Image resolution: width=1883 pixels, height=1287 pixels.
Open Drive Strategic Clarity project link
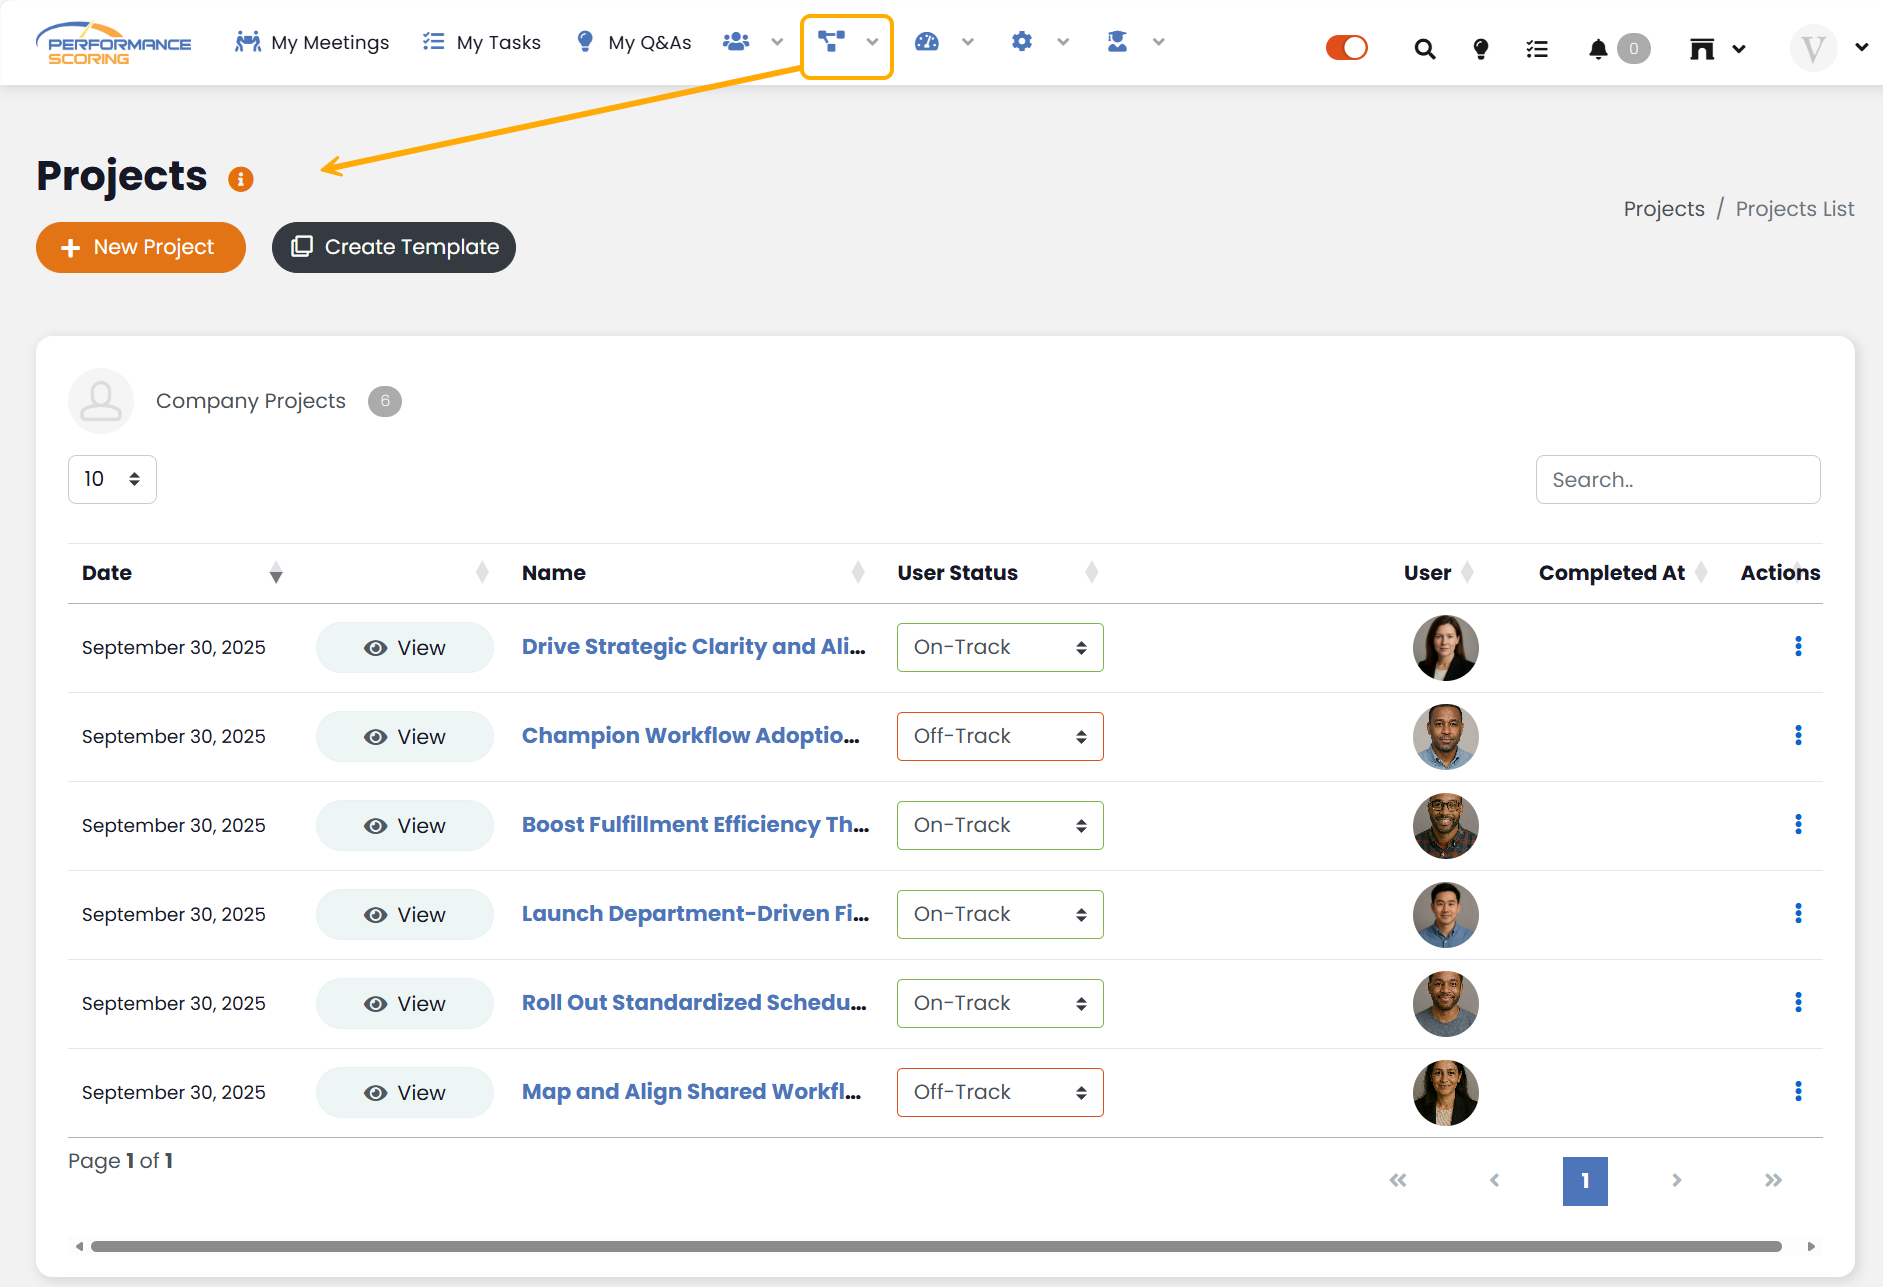693,647
